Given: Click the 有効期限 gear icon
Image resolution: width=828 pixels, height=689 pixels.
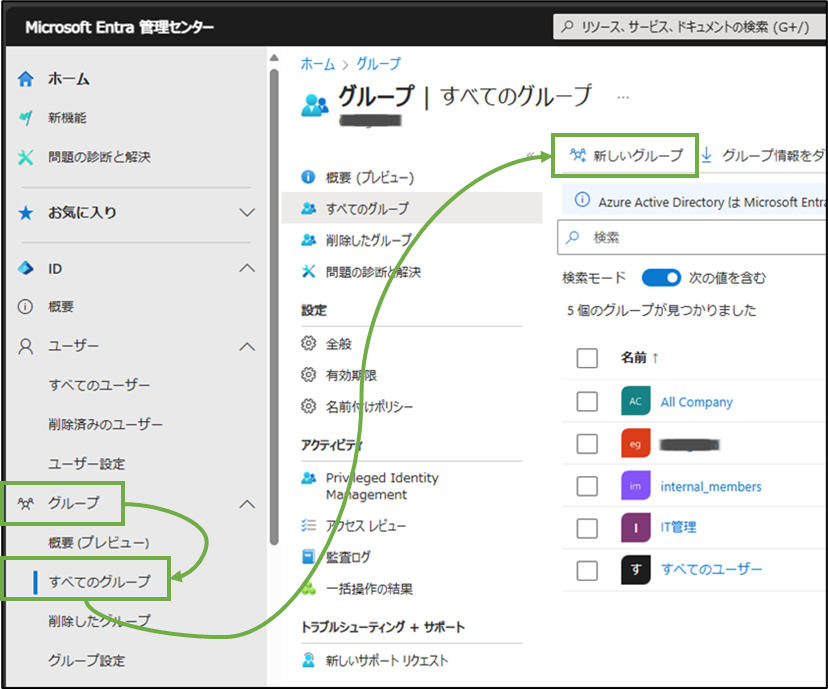Looking at the screenshot, I should click(x=308, y=375).
